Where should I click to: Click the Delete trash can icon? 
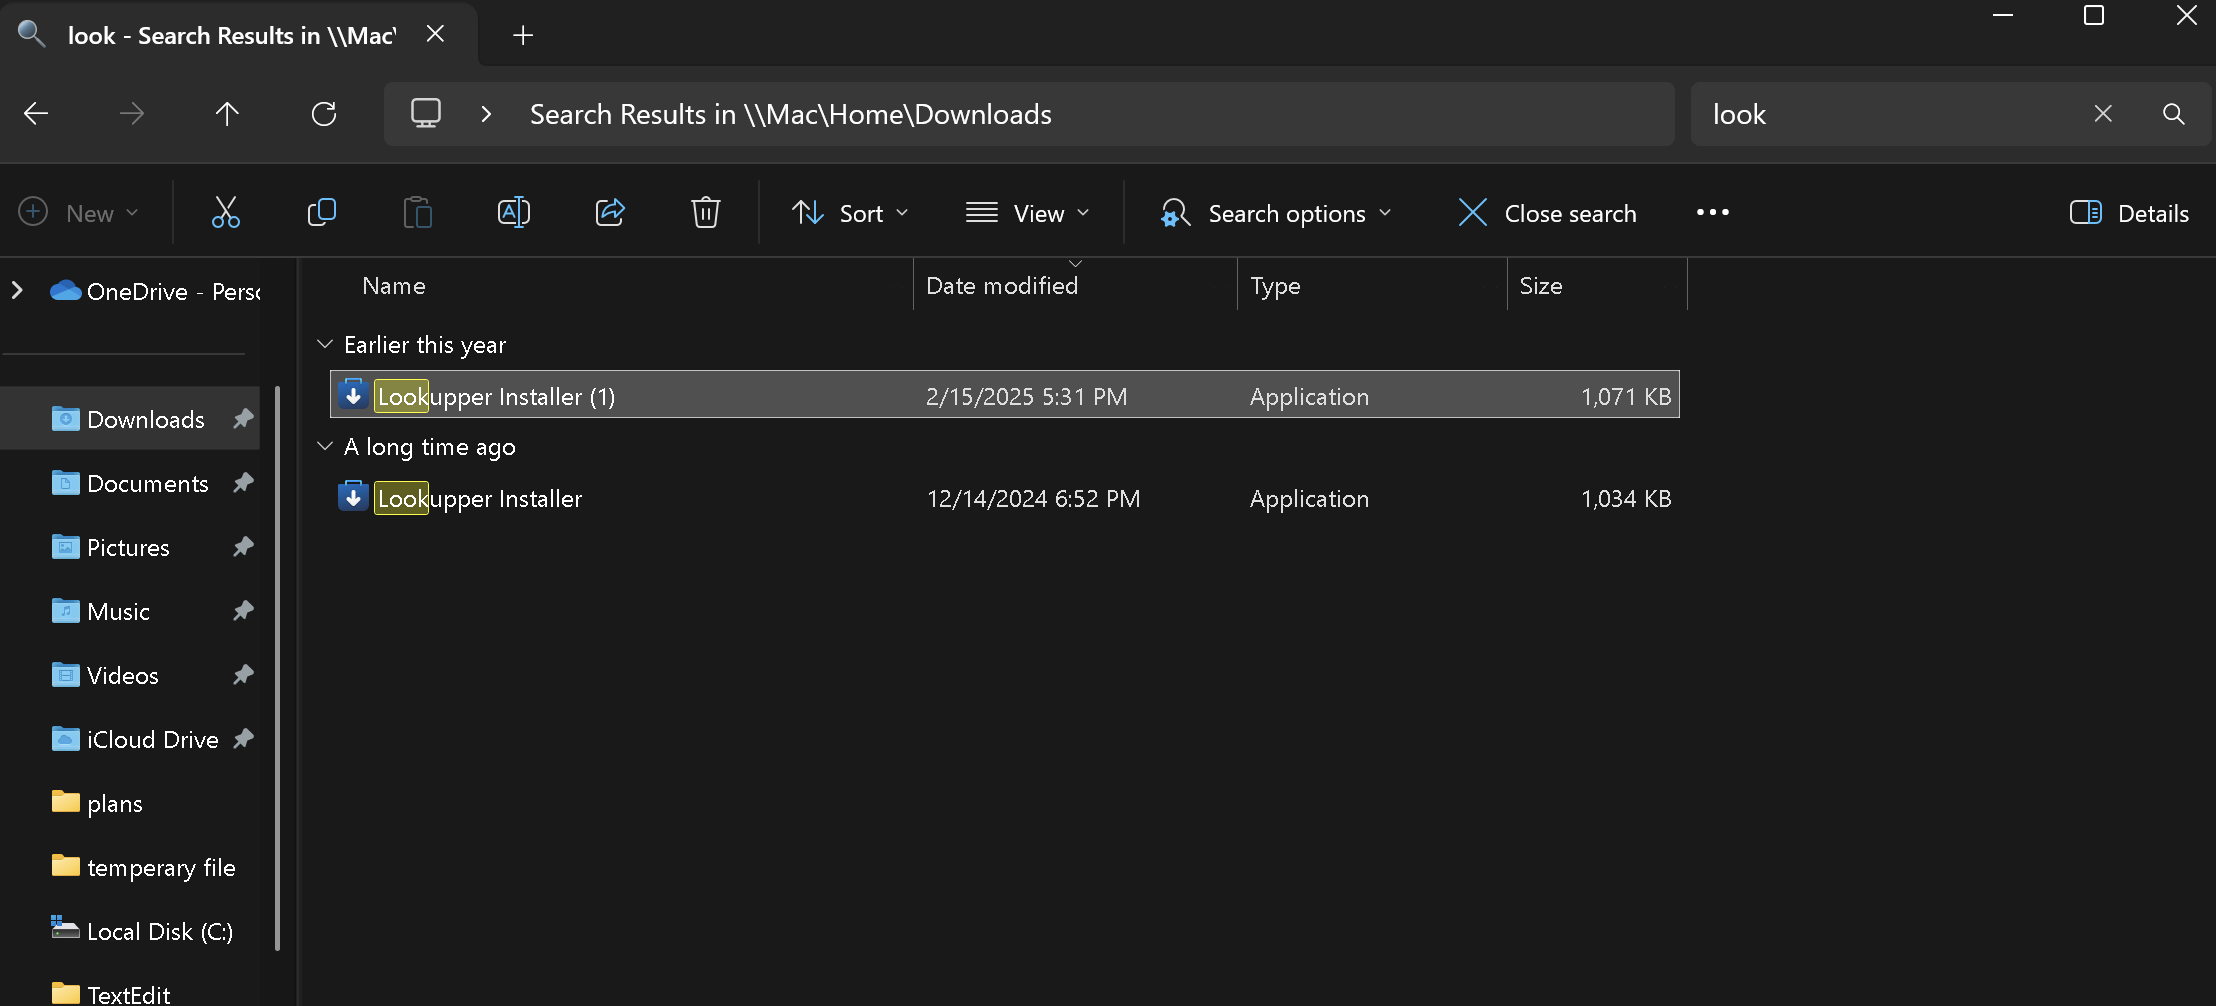click(706, 212)
